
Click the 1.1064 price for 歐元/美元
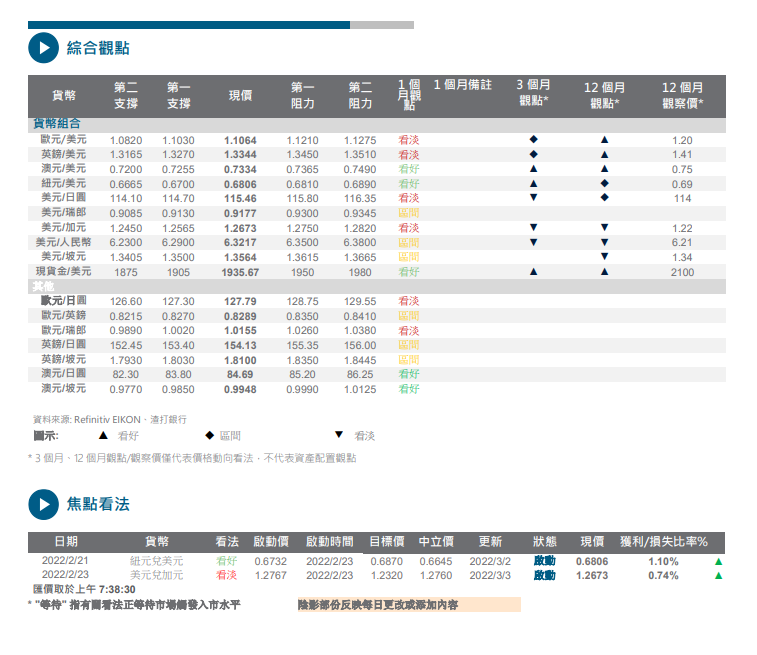pyautogui.click(x=240, y=140)
